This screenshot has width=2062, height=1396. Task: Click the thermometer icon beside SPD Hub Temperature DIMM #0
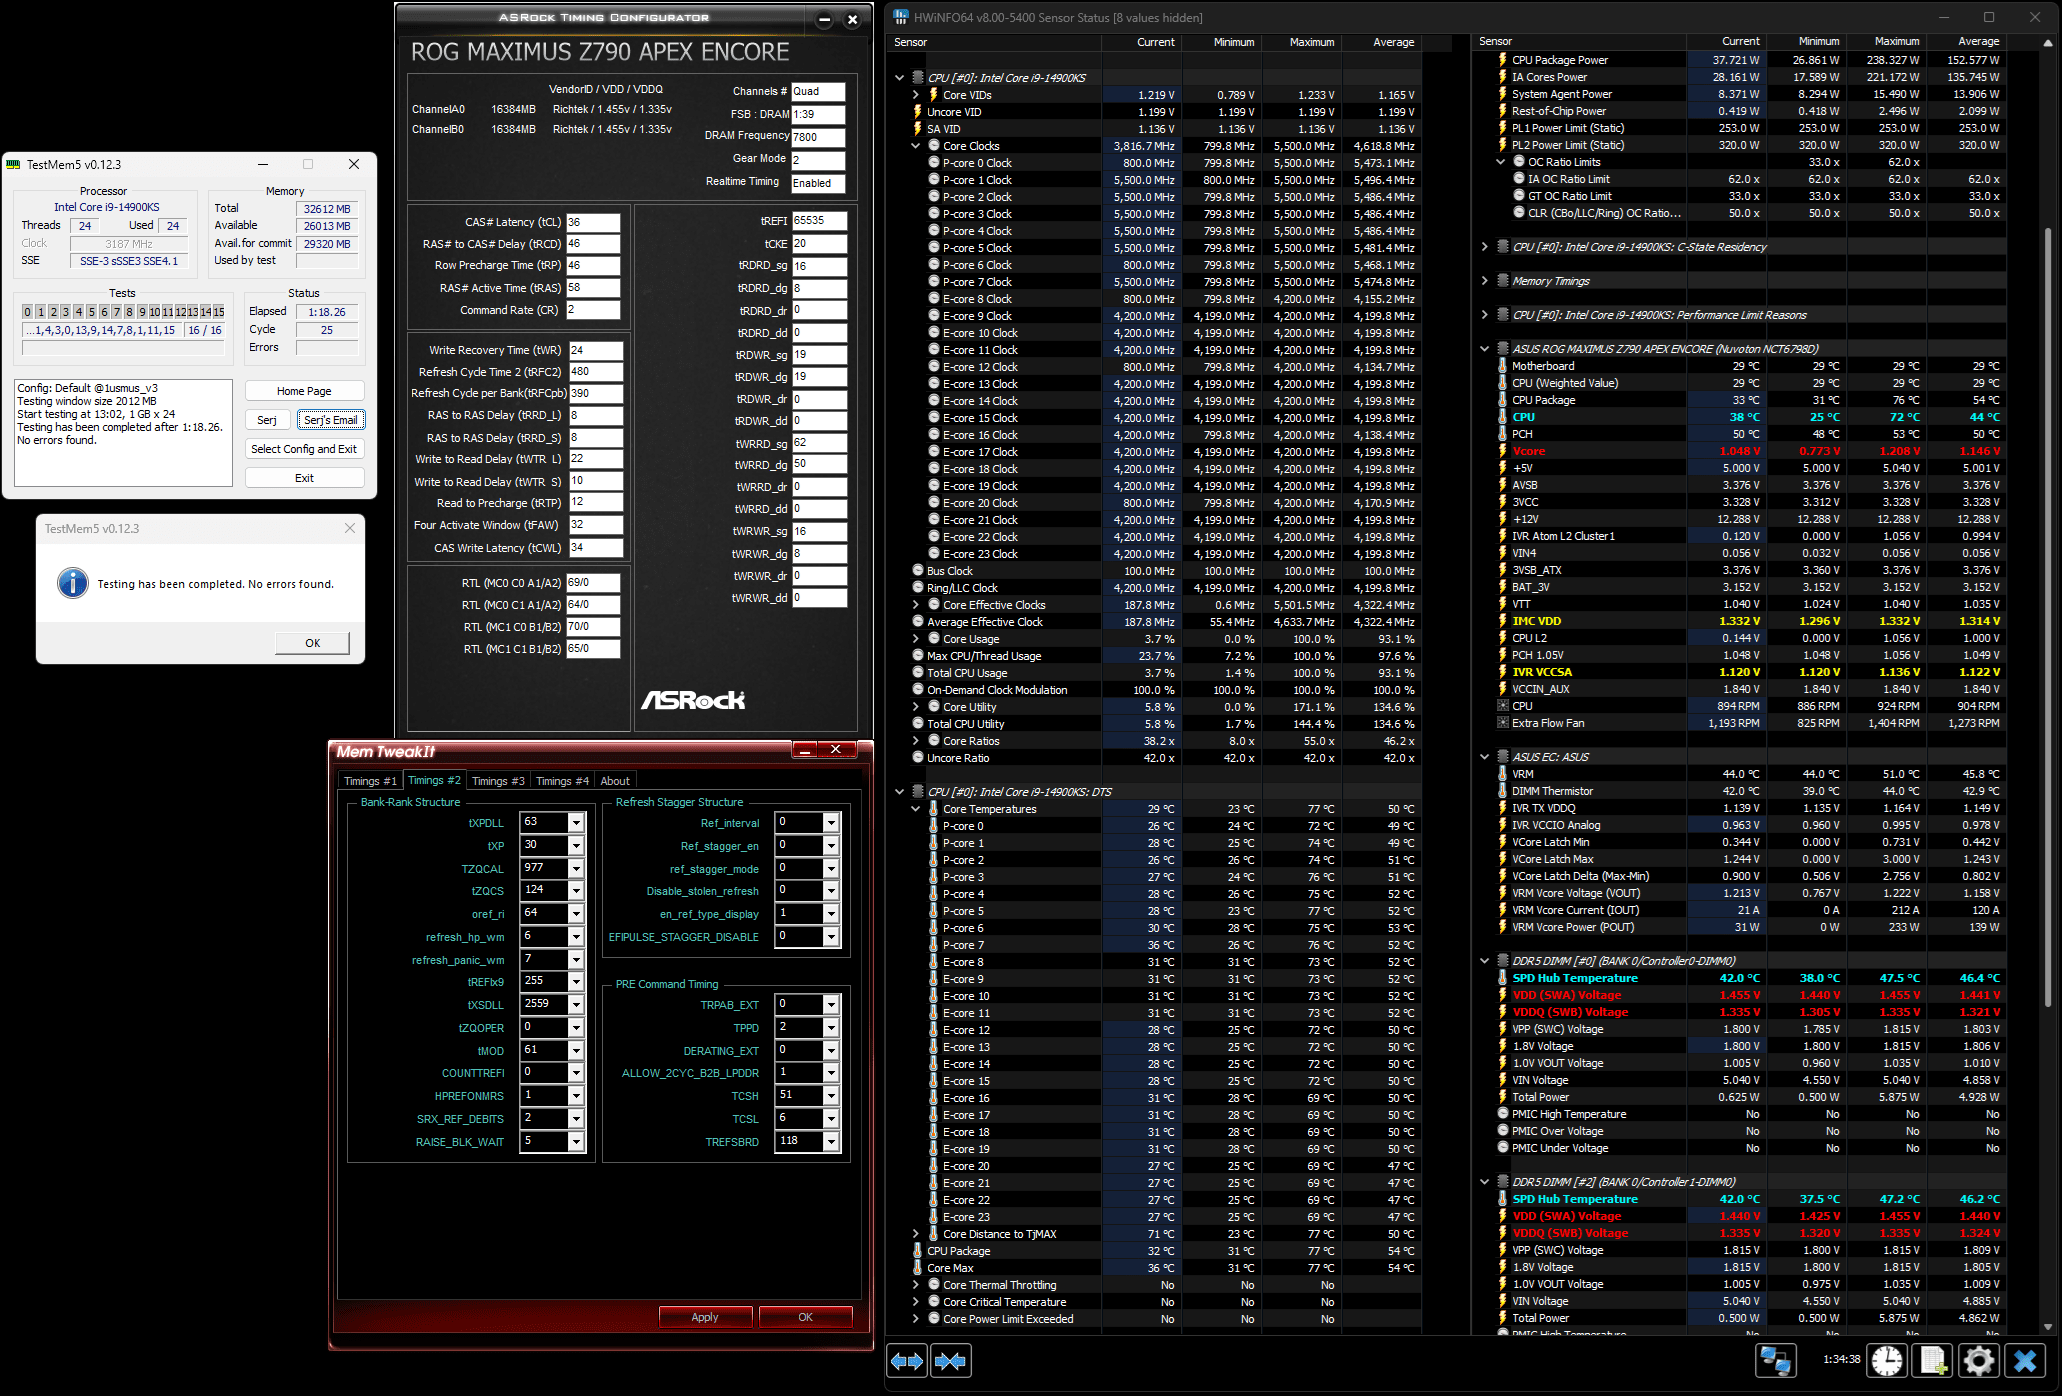click(1502, 978)
